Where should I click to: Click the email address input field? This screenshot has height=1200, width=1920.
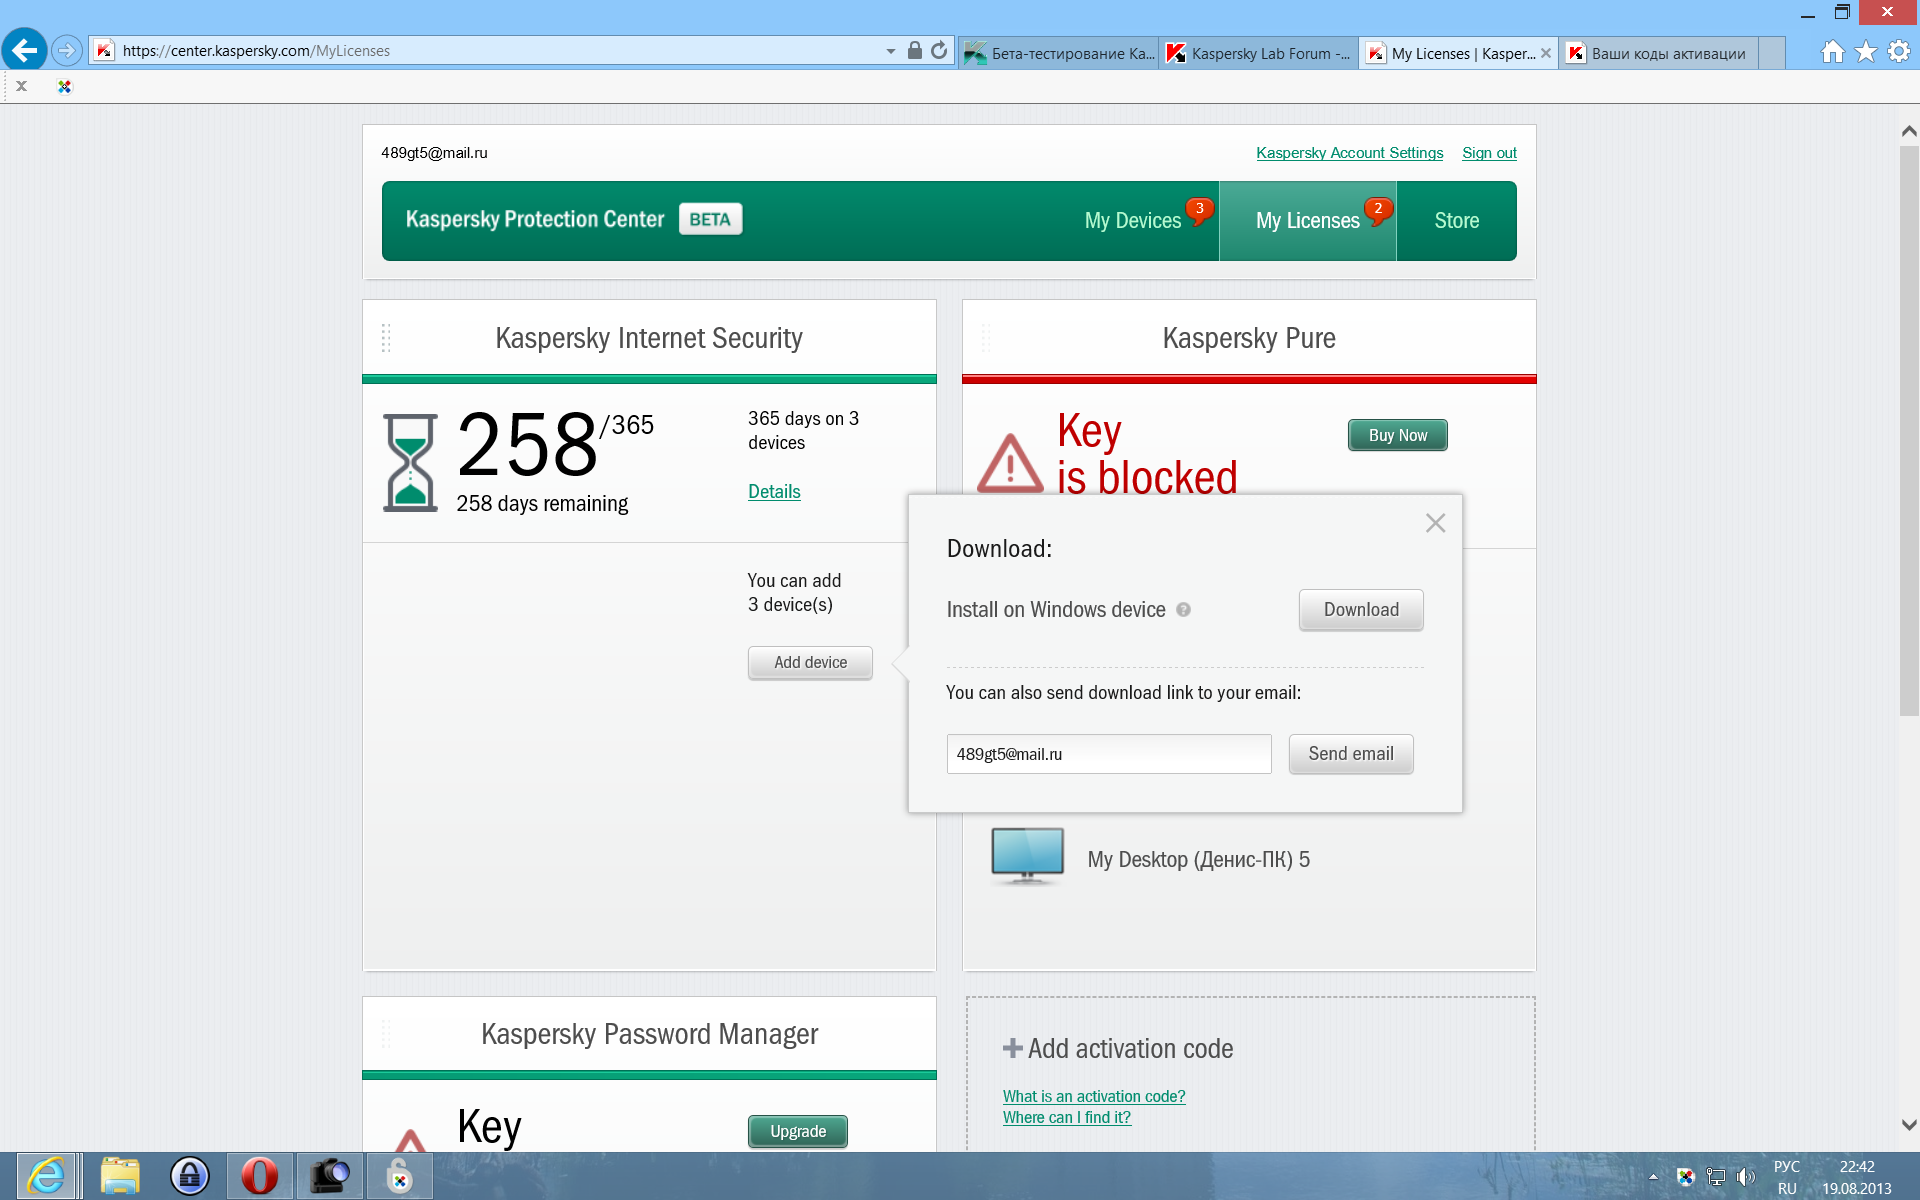pyautogui.click(x=1108, y=754)
